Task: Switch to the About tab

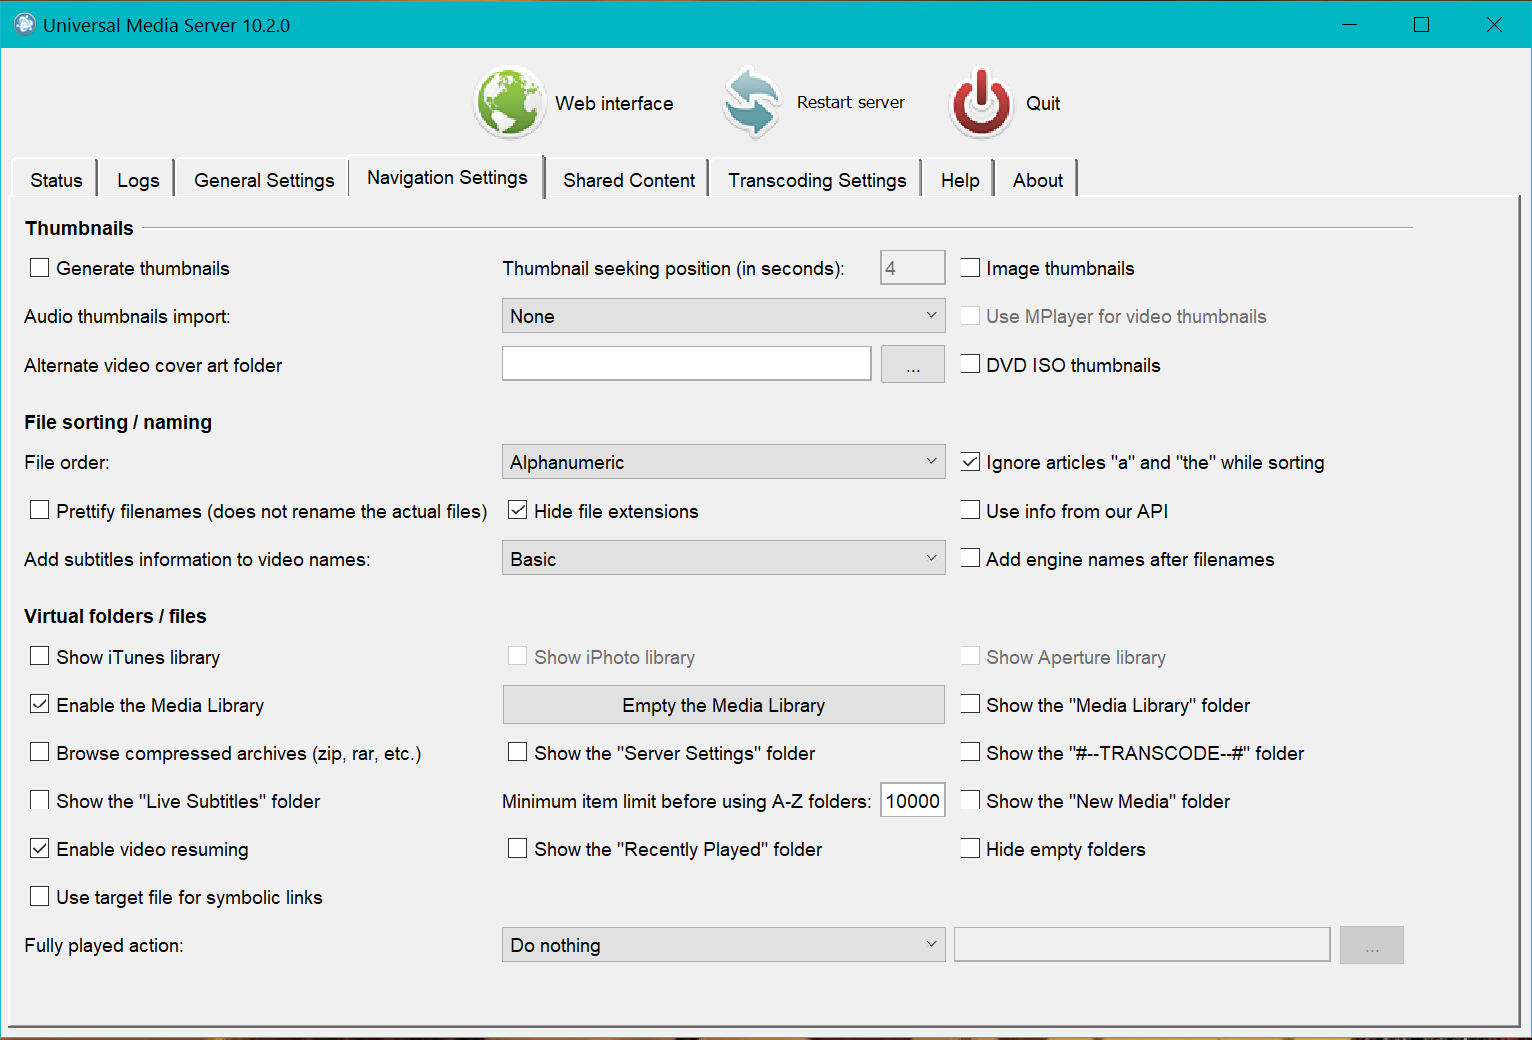Action: click(1038, 180)
